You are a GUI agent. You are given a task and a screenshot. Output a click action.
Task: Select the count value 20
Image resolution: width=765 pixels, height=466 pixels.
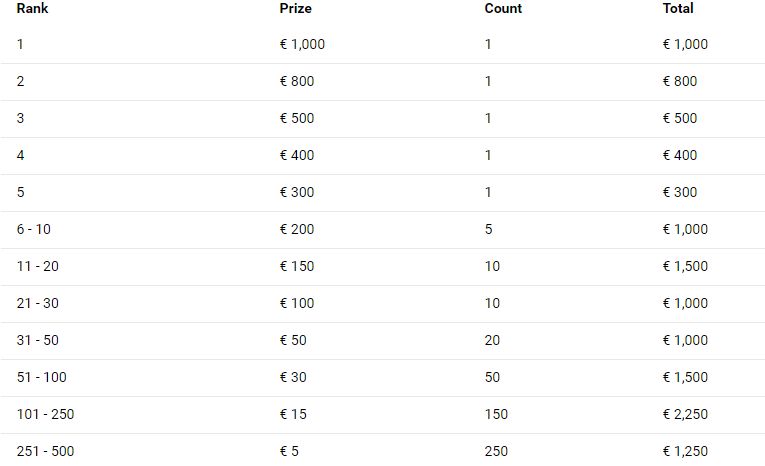click(x=492, y=340)
